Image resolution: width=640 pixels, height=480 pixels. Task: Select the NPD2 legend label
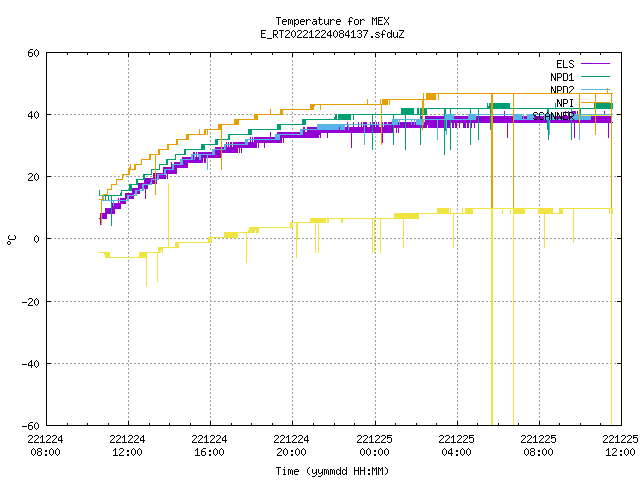pos(562,90)
